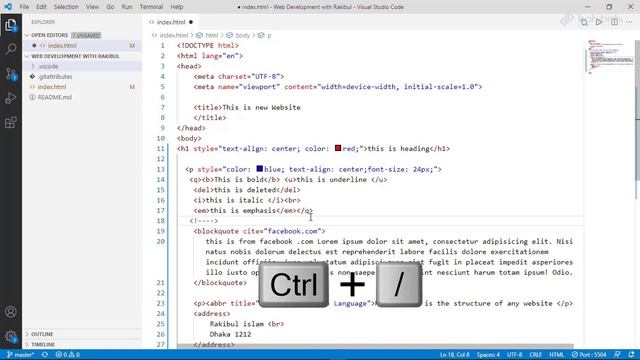Open the Help menu
This screenshot has height=360, width=640.
click(177, 7)
